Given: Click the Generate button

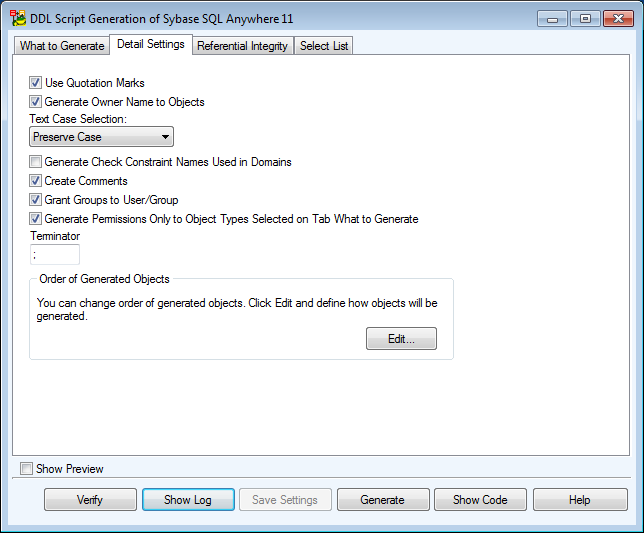Looking at the screenshot, I should (383, 500).
